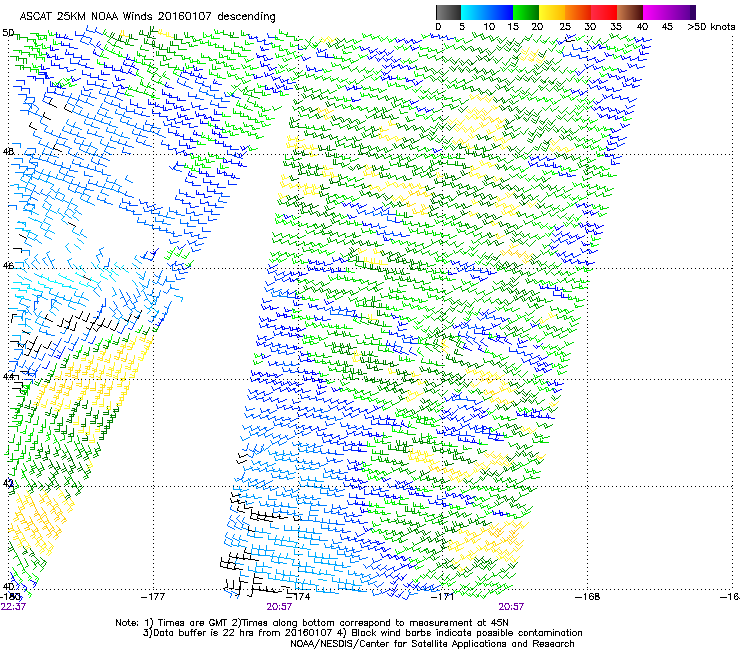Click the latitude label '42'
The width and height of the screenshot is (740, 650).
click(8, 483)
